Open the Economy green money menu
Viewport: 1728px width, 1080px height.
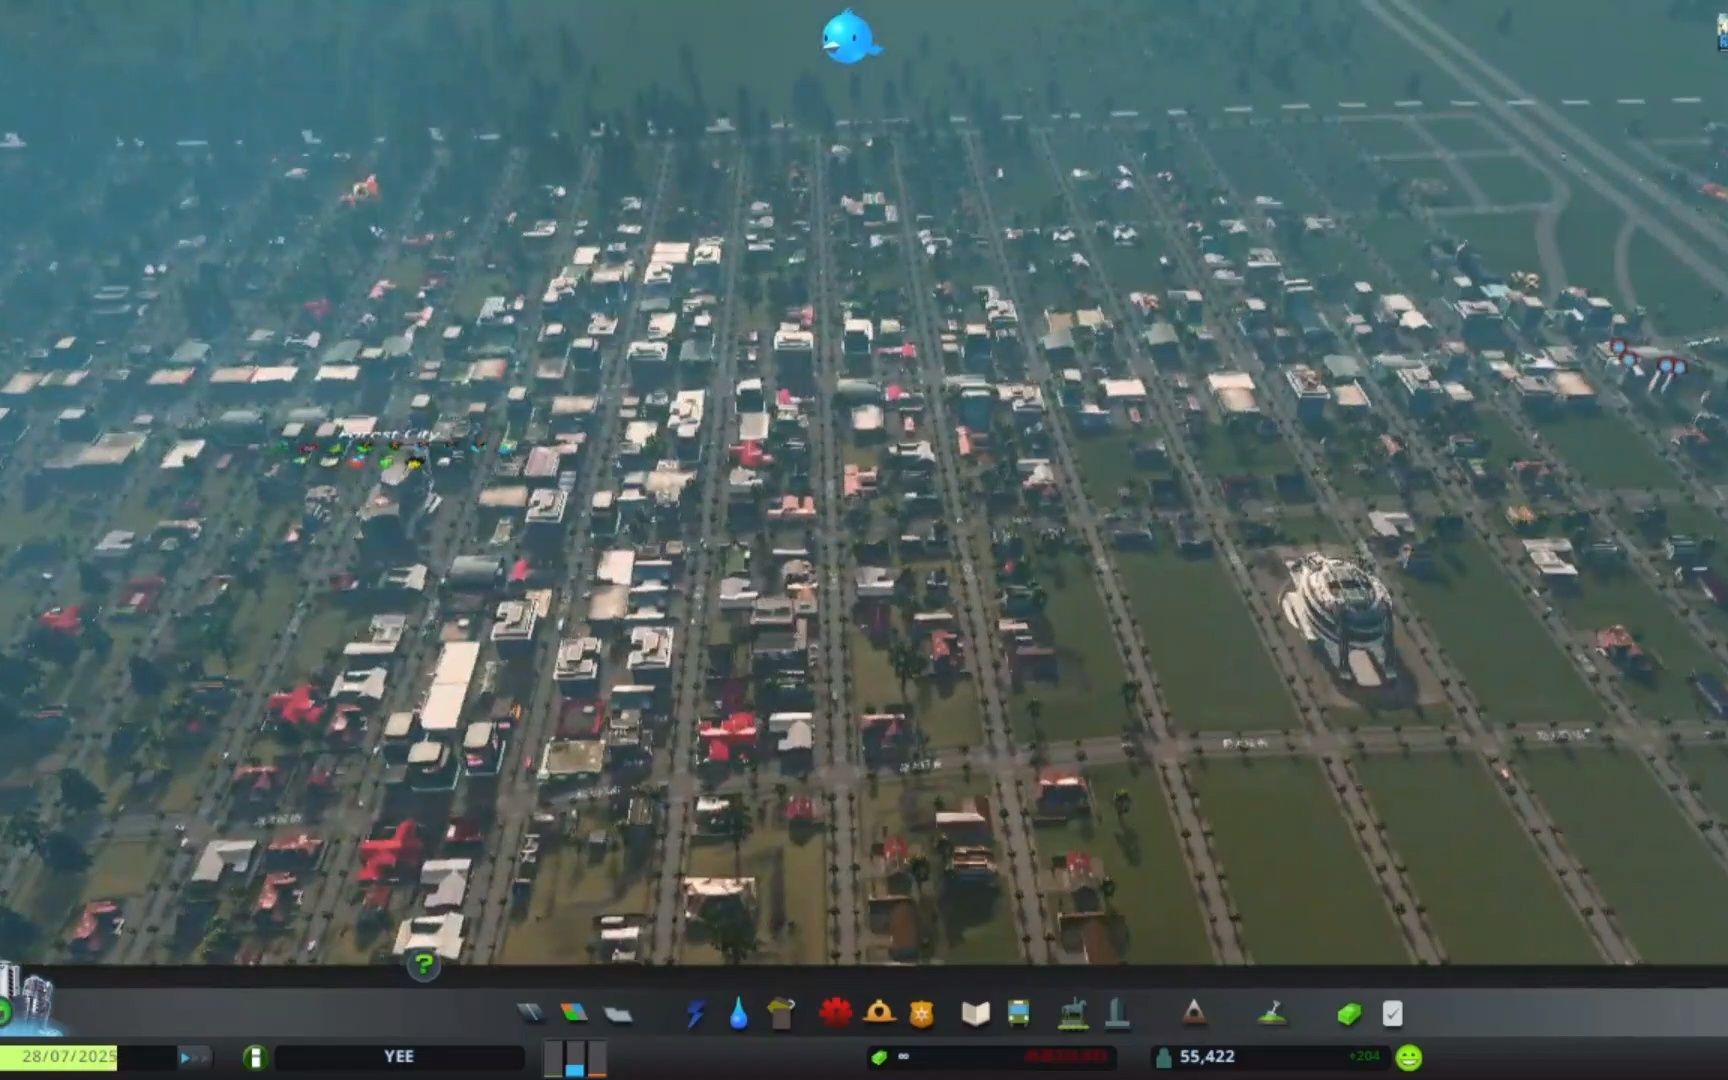(x=1349, y=1015)
